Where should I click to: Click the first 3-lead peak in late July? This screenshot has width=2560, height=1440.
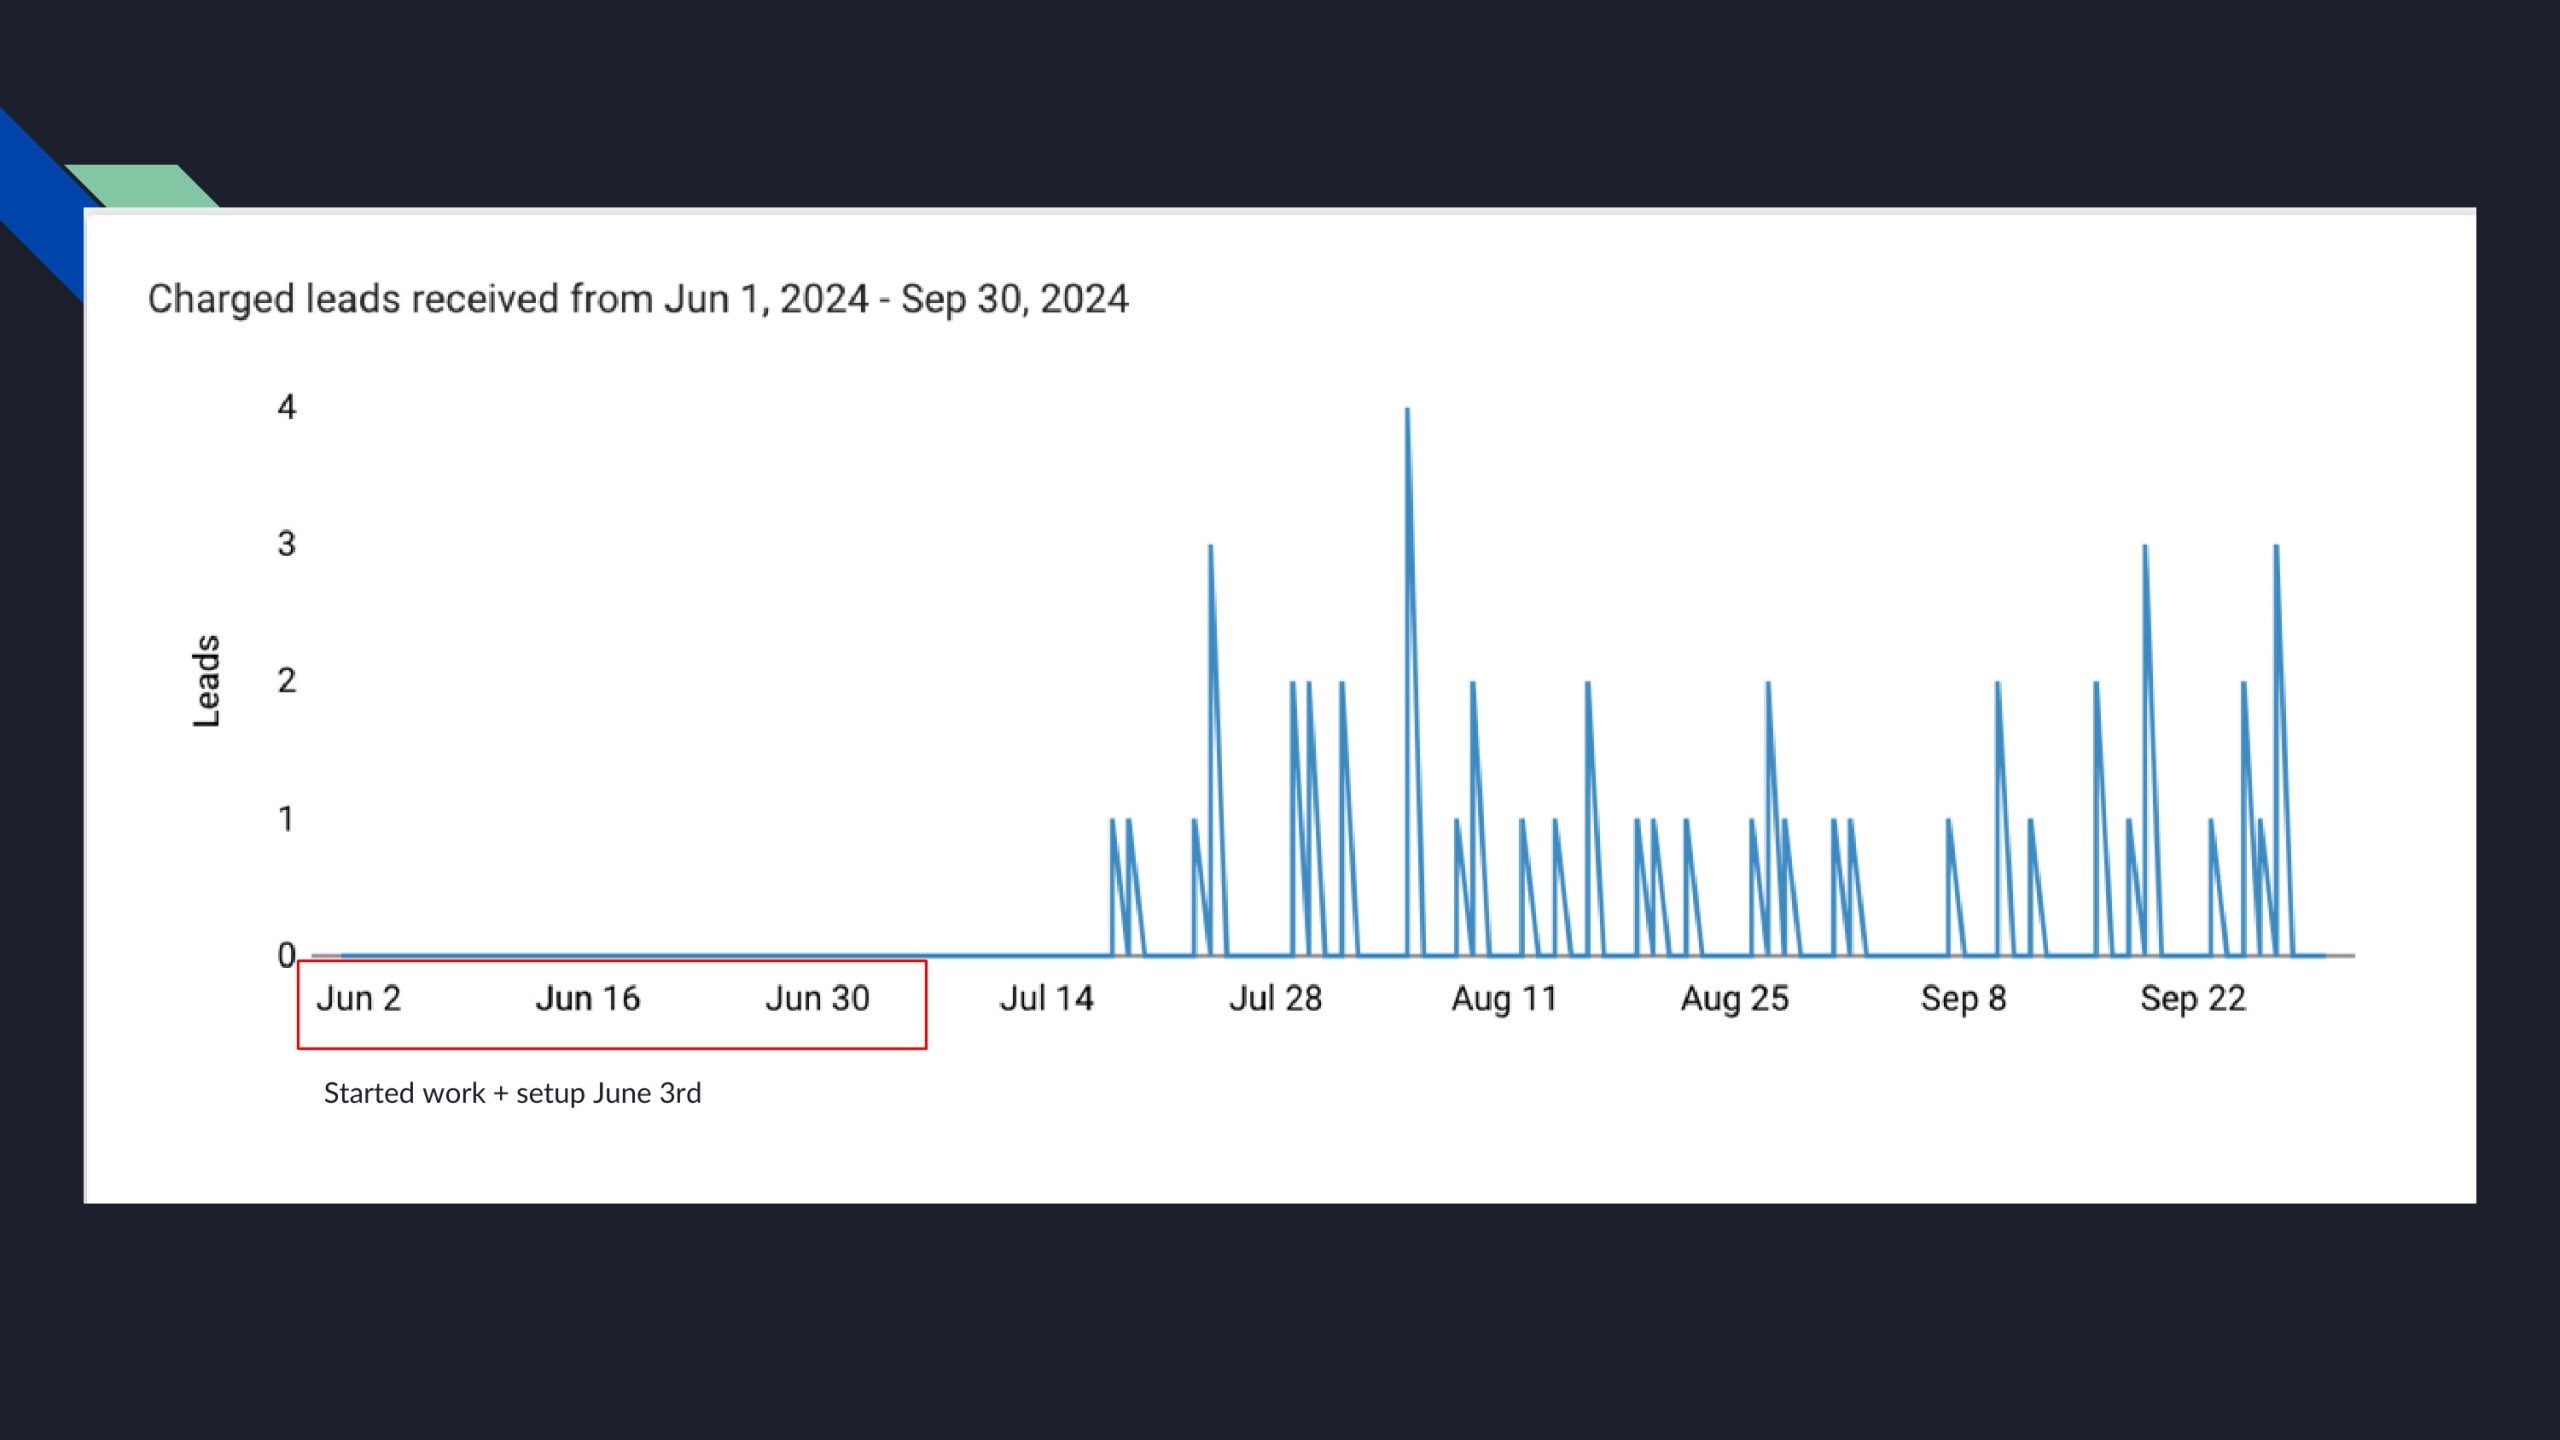[1210, 550]
